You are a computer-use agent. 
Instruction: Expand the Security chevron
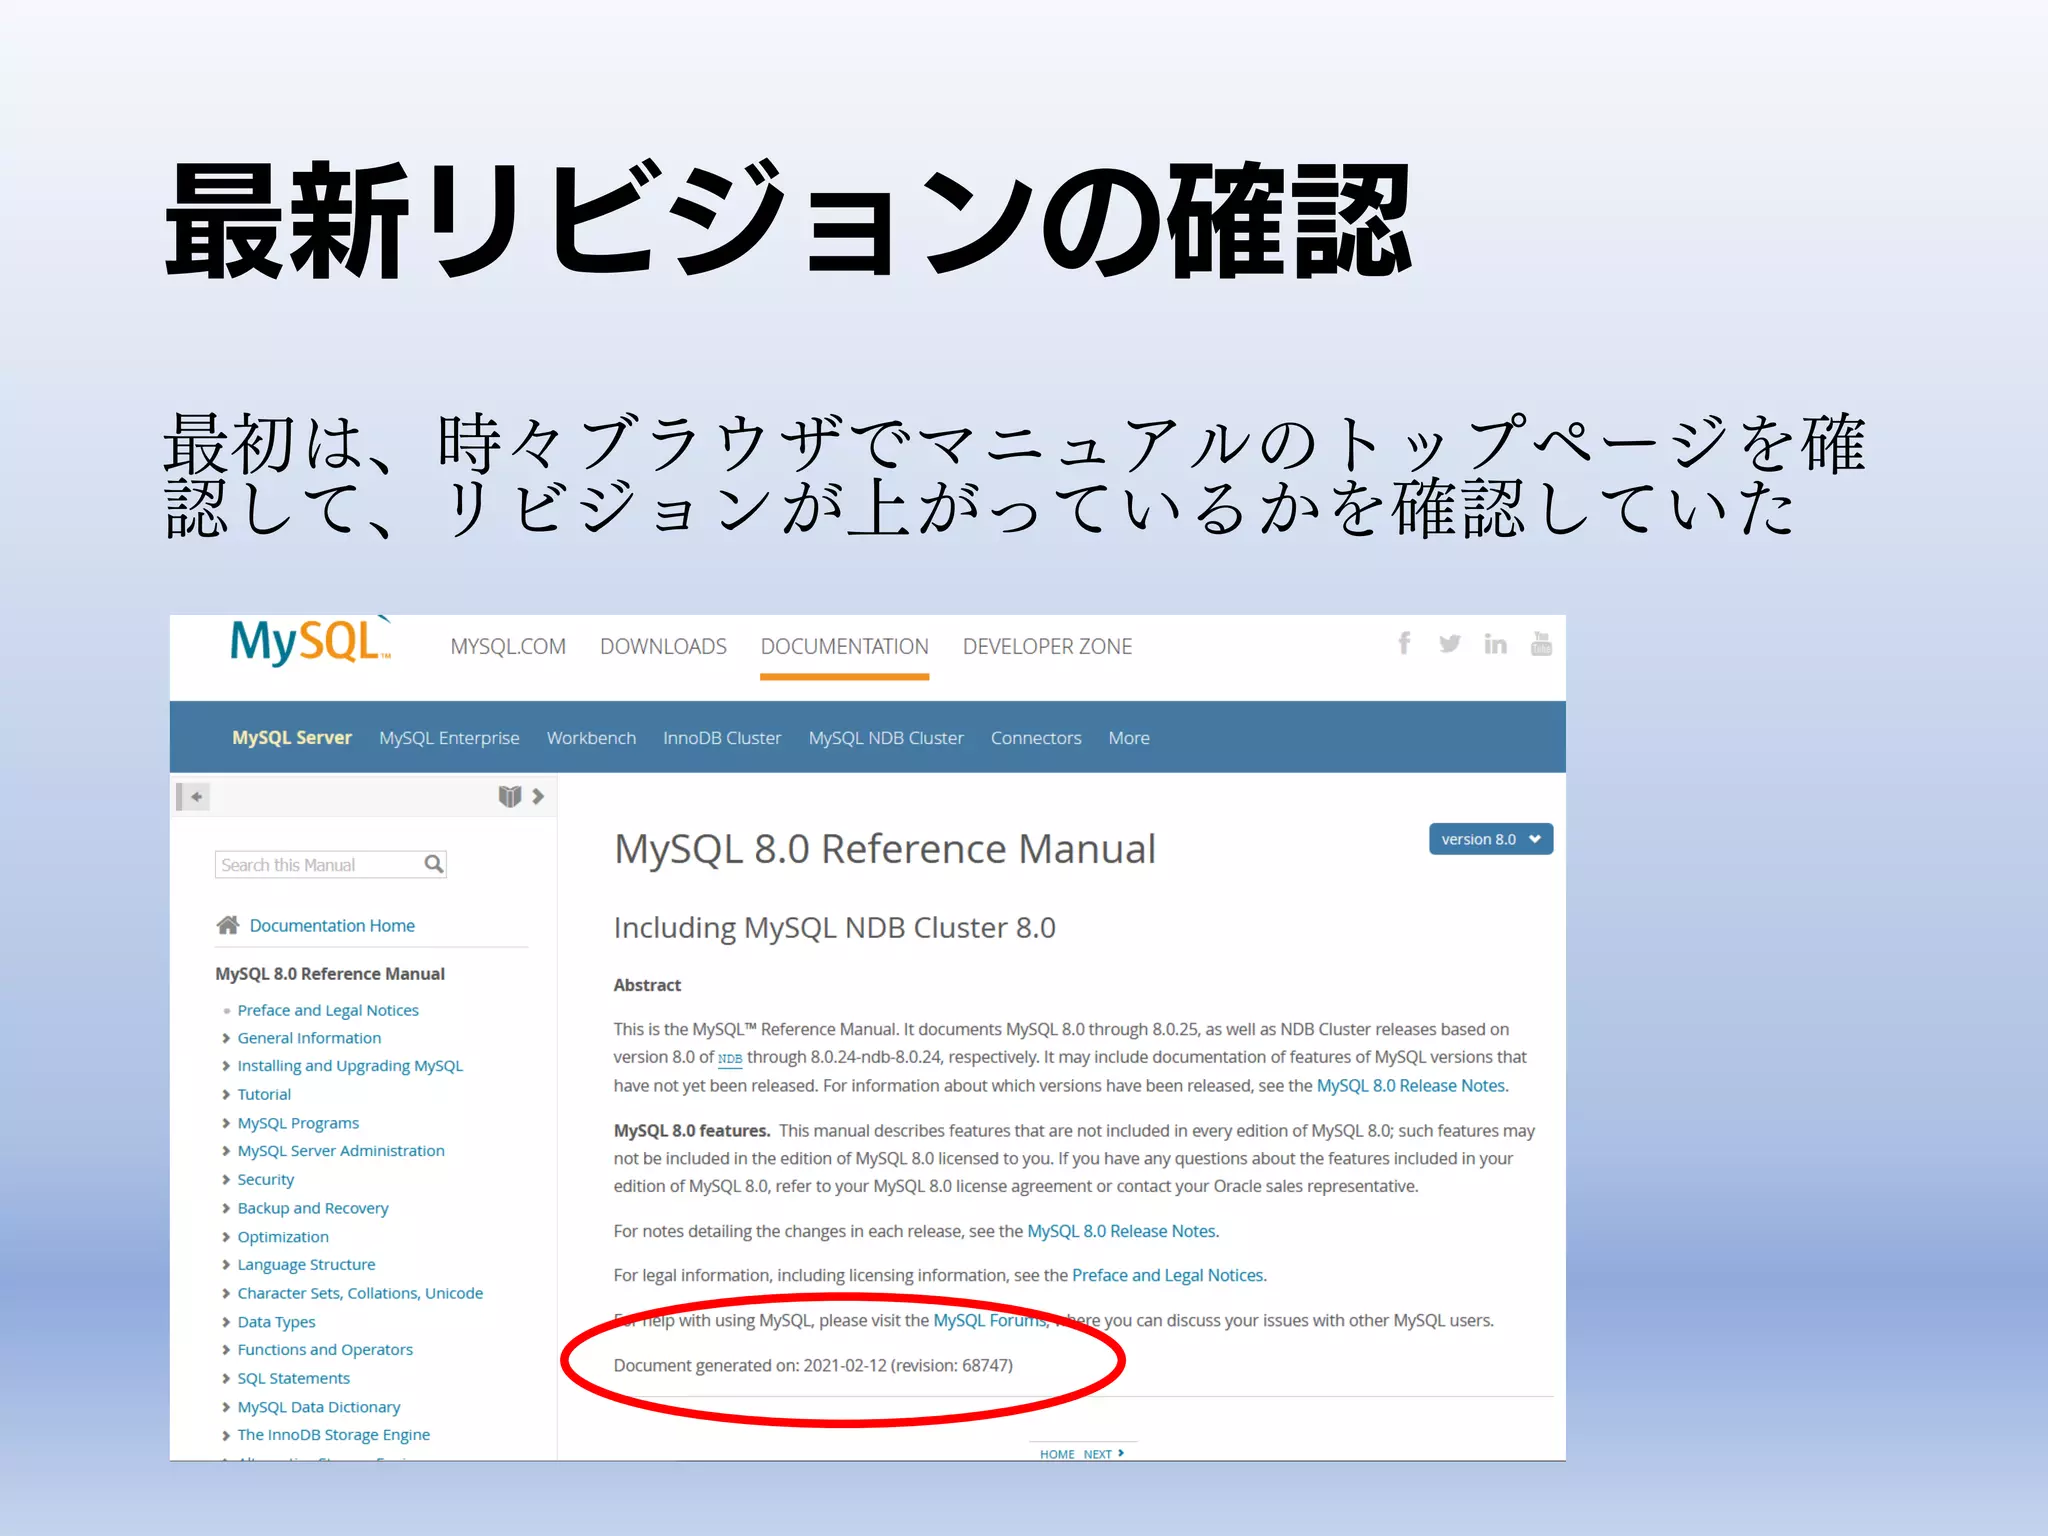[x=226, y=1180]
